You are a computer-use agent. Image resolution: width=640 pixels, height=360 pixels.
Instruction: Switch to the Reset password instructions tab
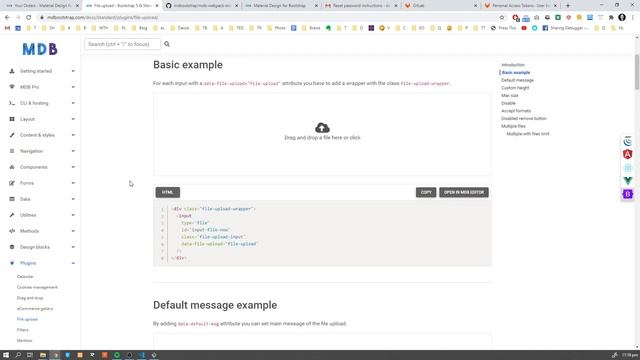click(361, 6)
